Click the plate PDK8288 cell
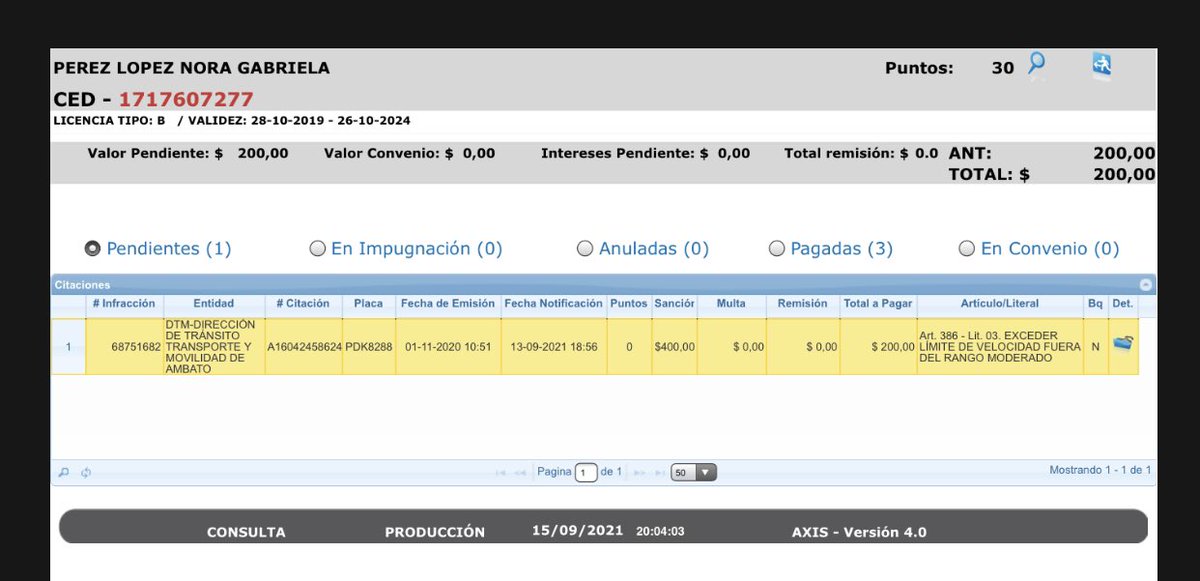Screen dimensions: 1200x581 pyautogui.click(x=369, y=347)
